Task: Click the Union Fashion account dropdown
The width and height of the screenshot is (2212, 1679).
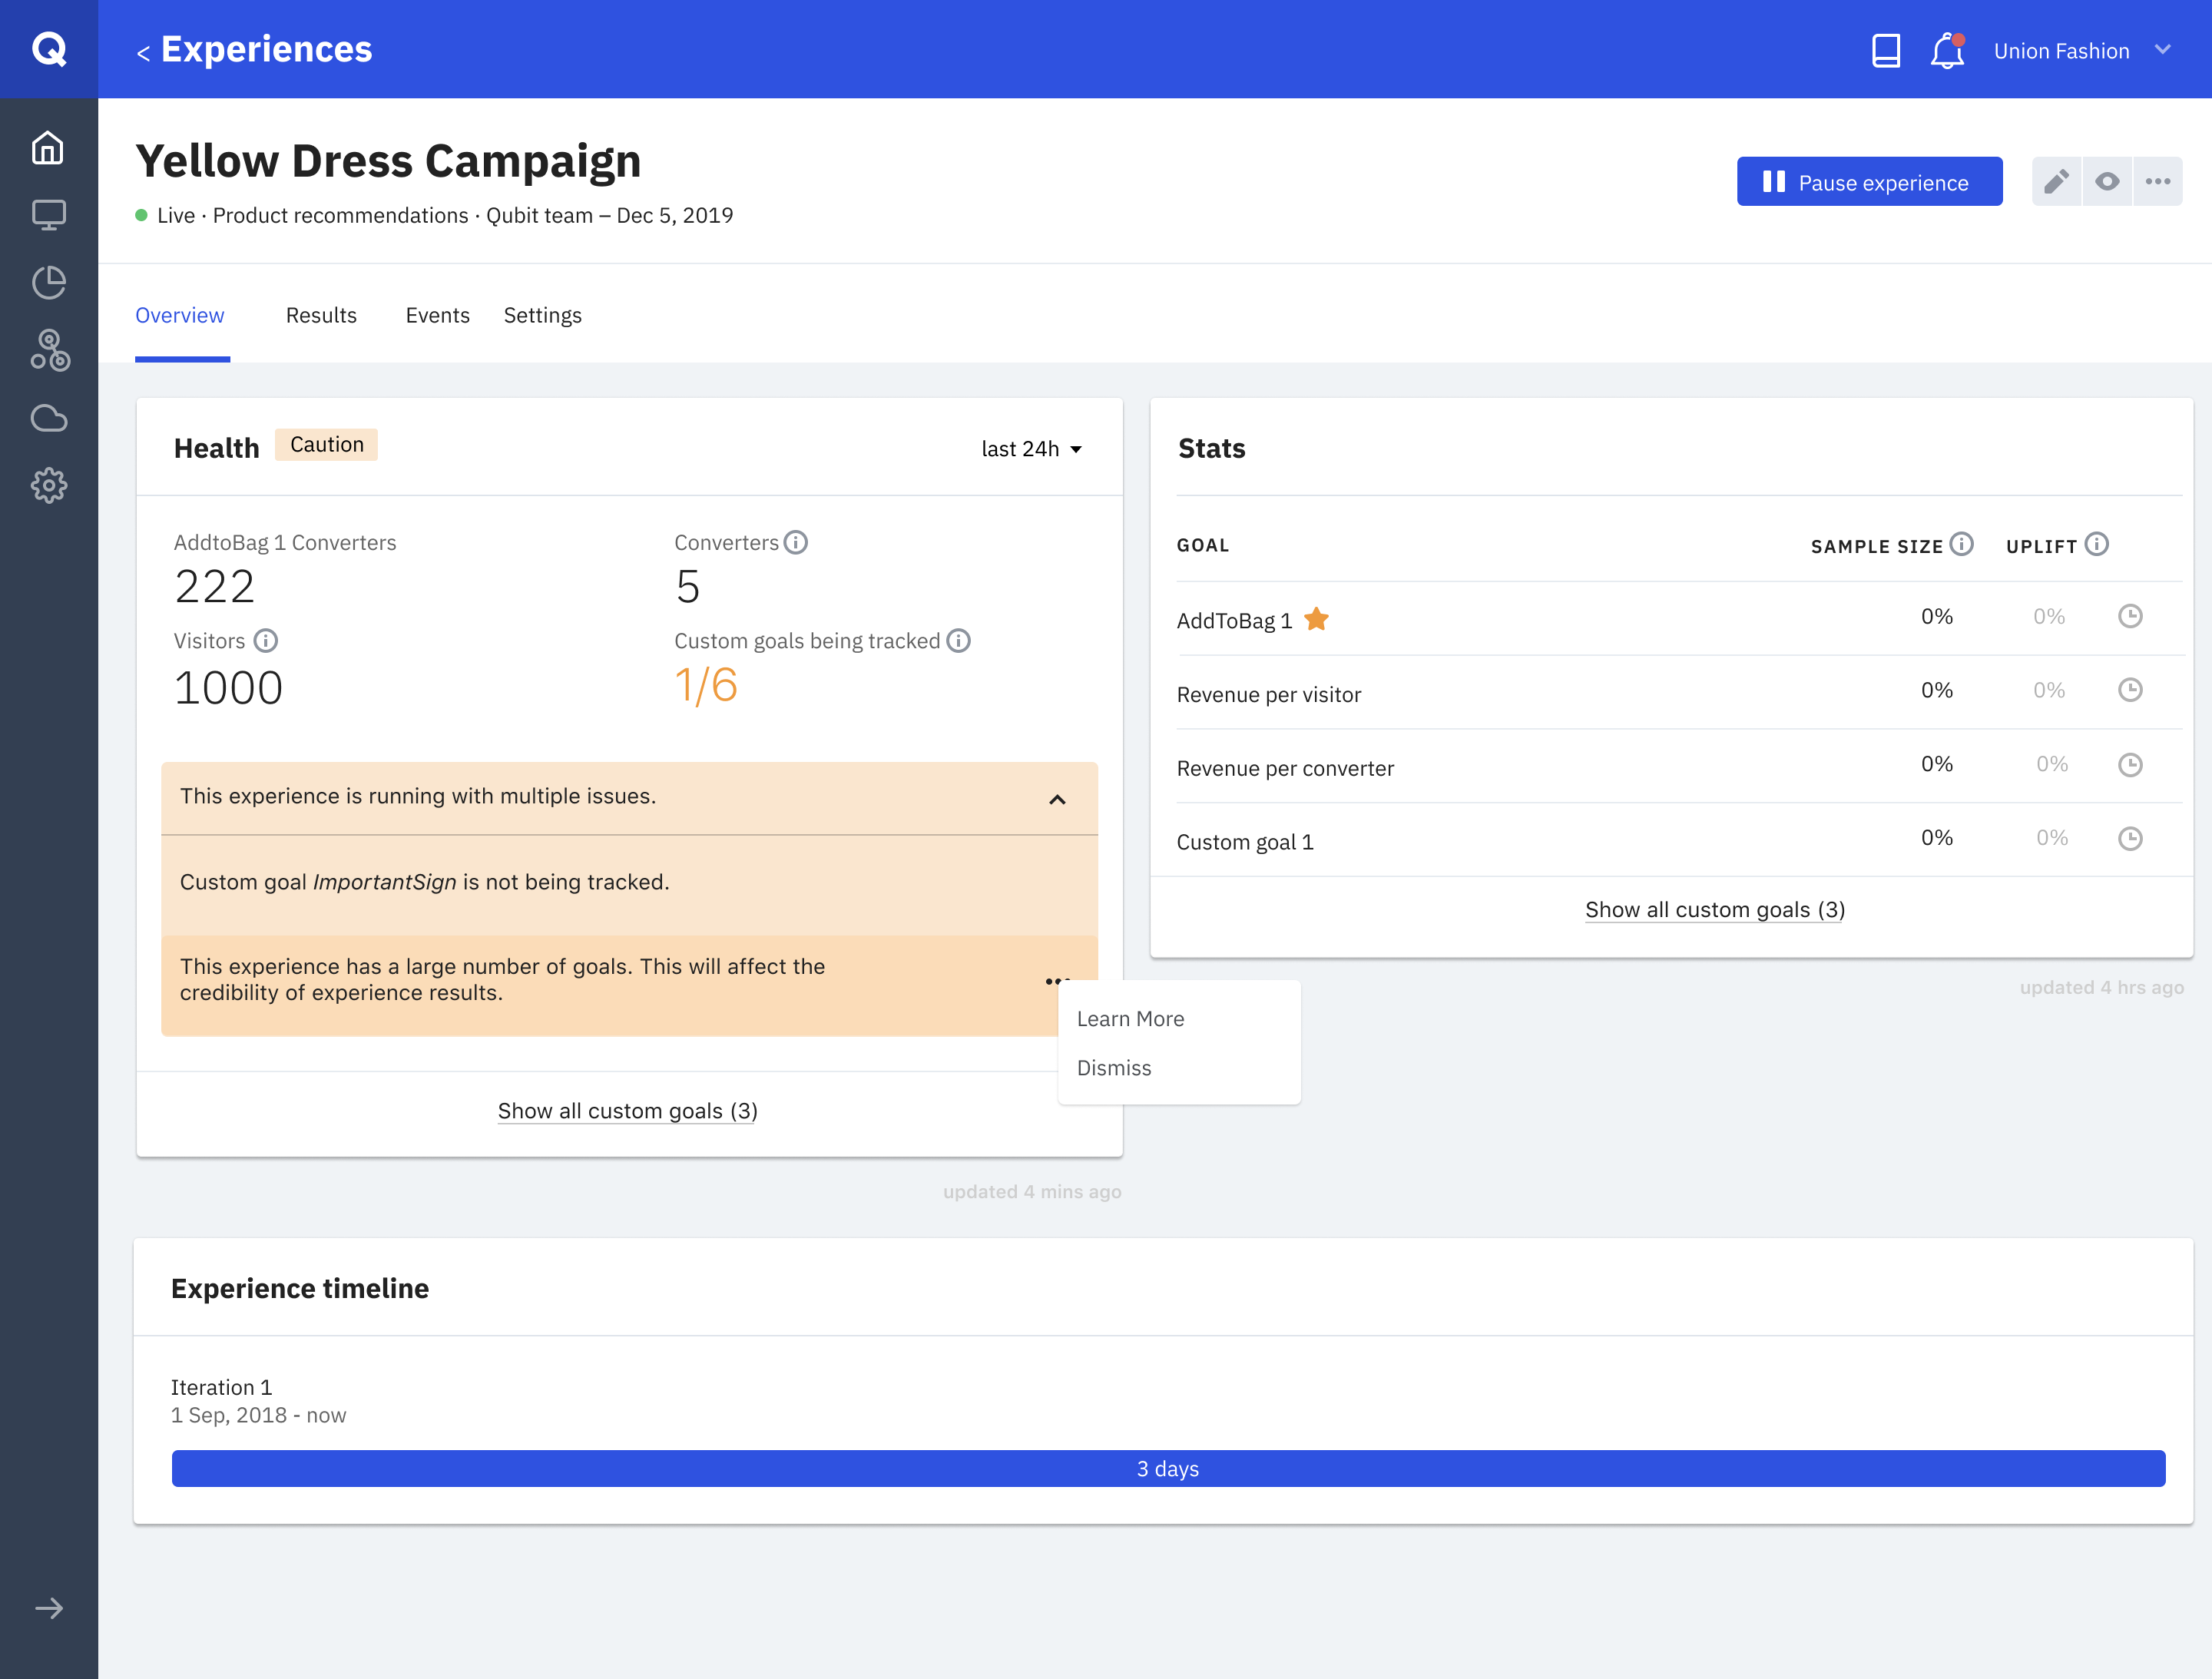Action: point(2083,48)
